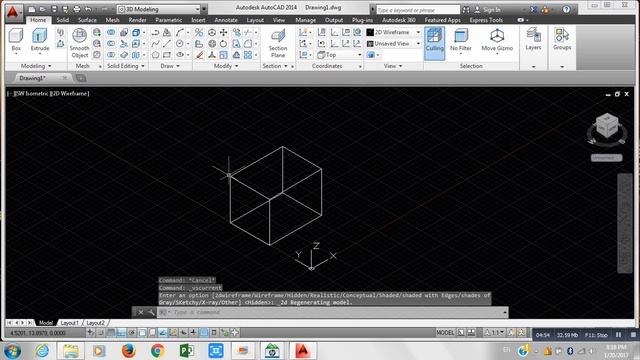Open the AutoCAD application menu button
This screenshot has height=360, width=640.
coord(13,12)
